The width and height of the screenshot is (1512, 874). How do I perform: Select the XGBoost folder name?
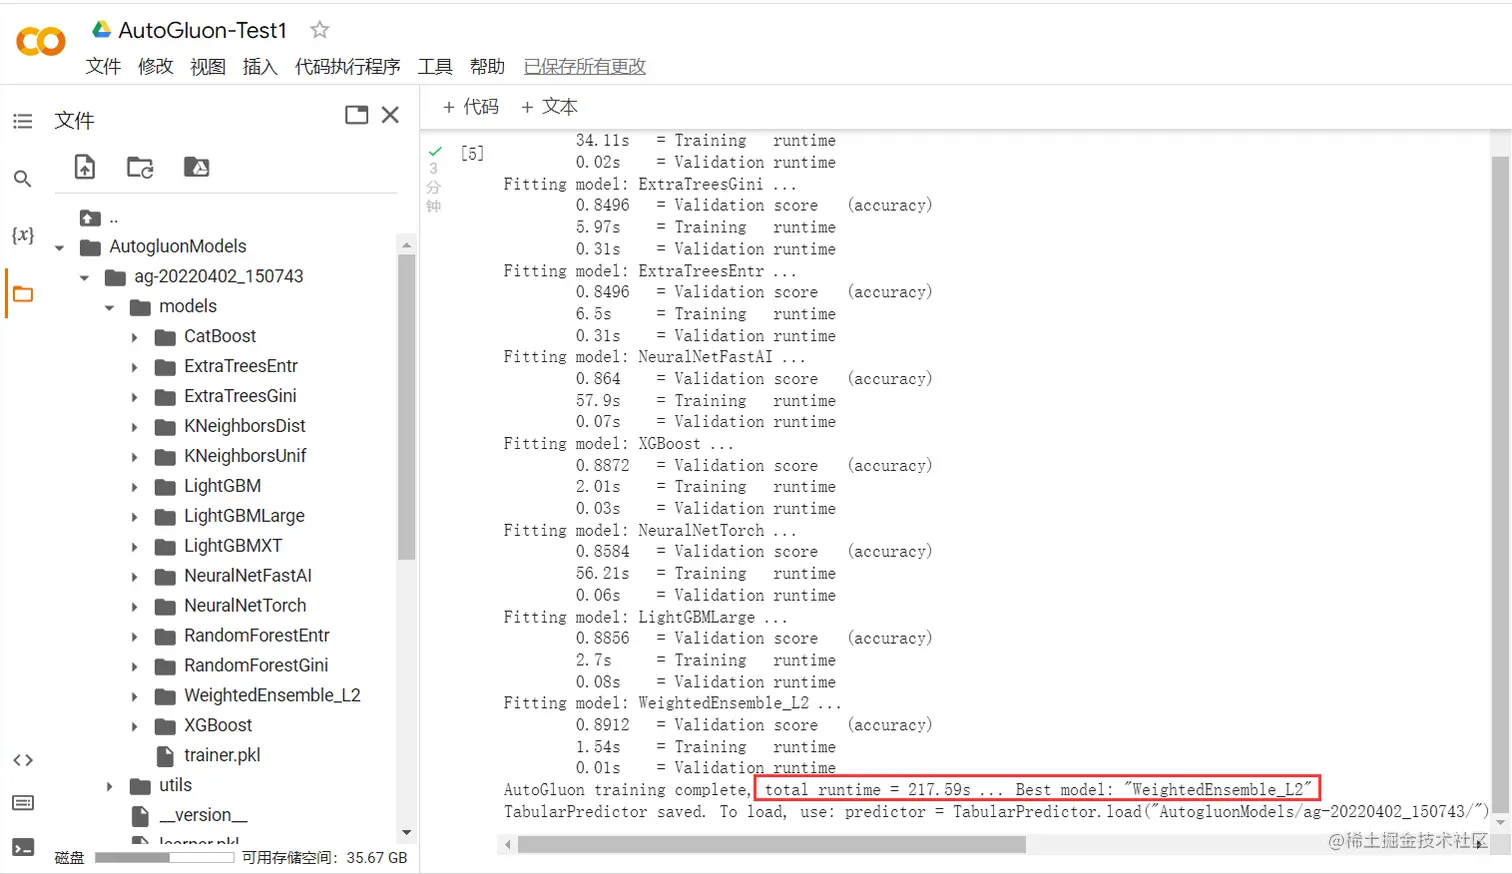pos(218,725)
